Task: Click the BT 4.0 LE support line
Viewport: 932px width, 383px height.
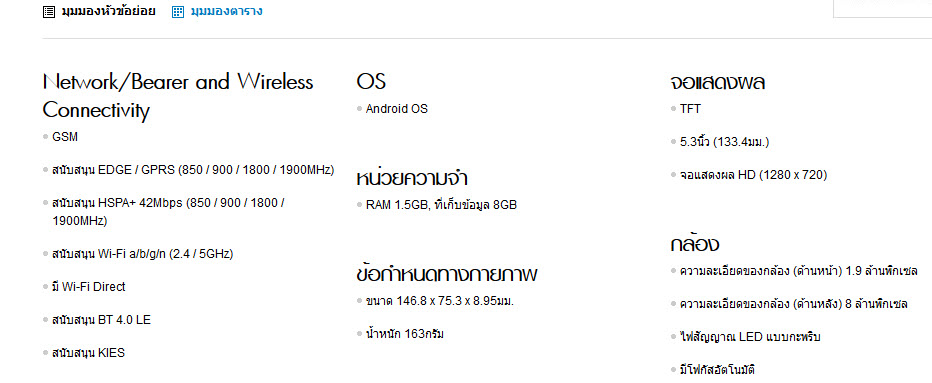Action: pyautogui.click(x=102, y=320)
